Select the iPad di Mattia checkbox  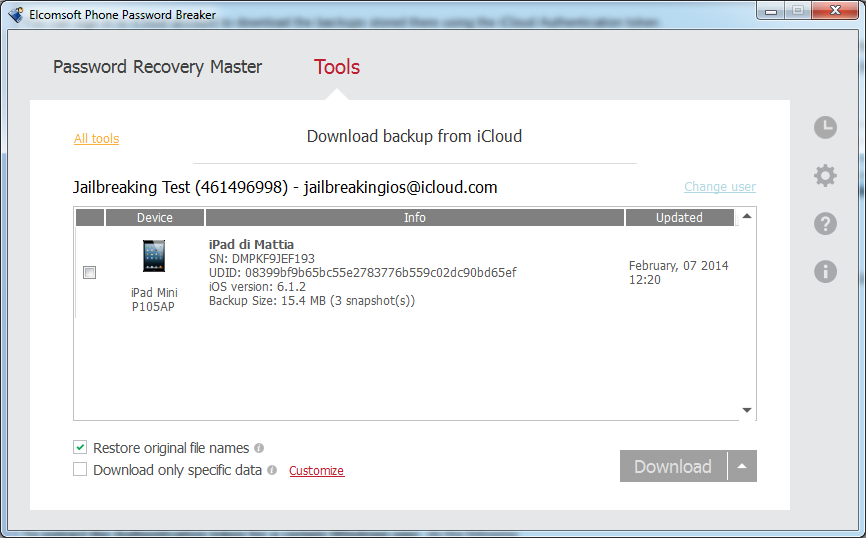[89, 272]
